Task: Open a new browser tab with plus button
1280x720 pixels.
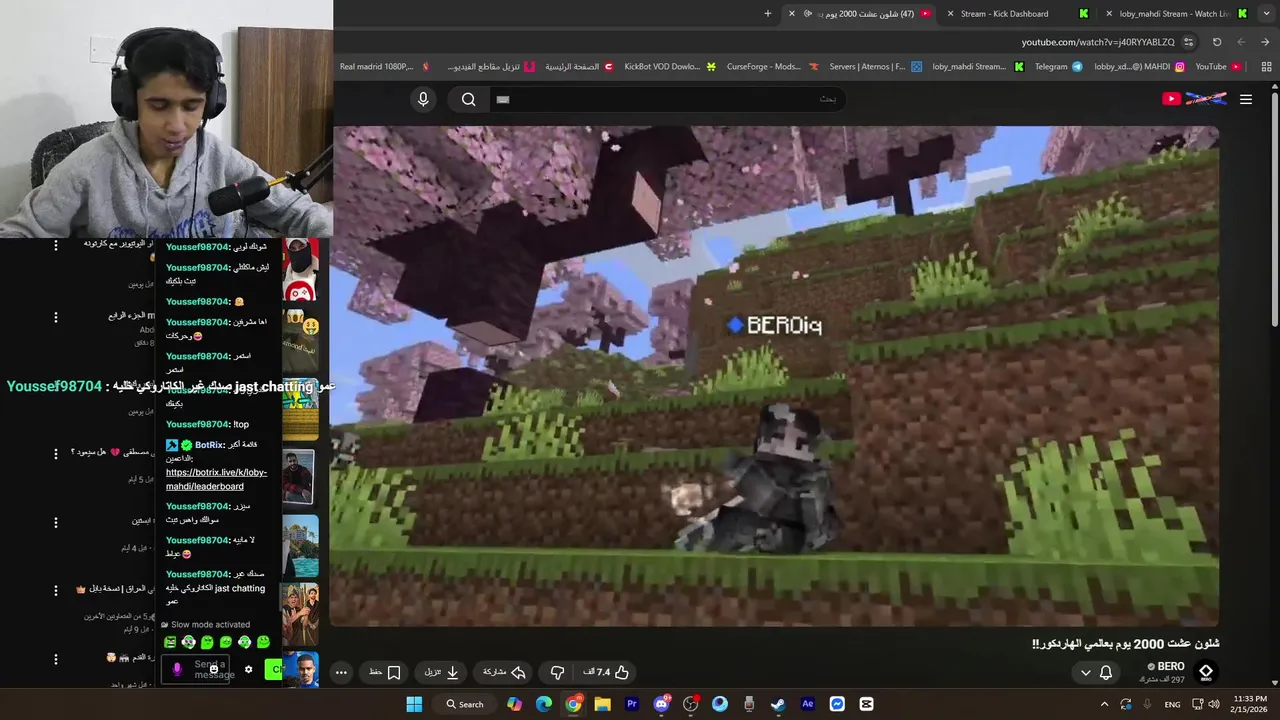Action: click(768, 13)
